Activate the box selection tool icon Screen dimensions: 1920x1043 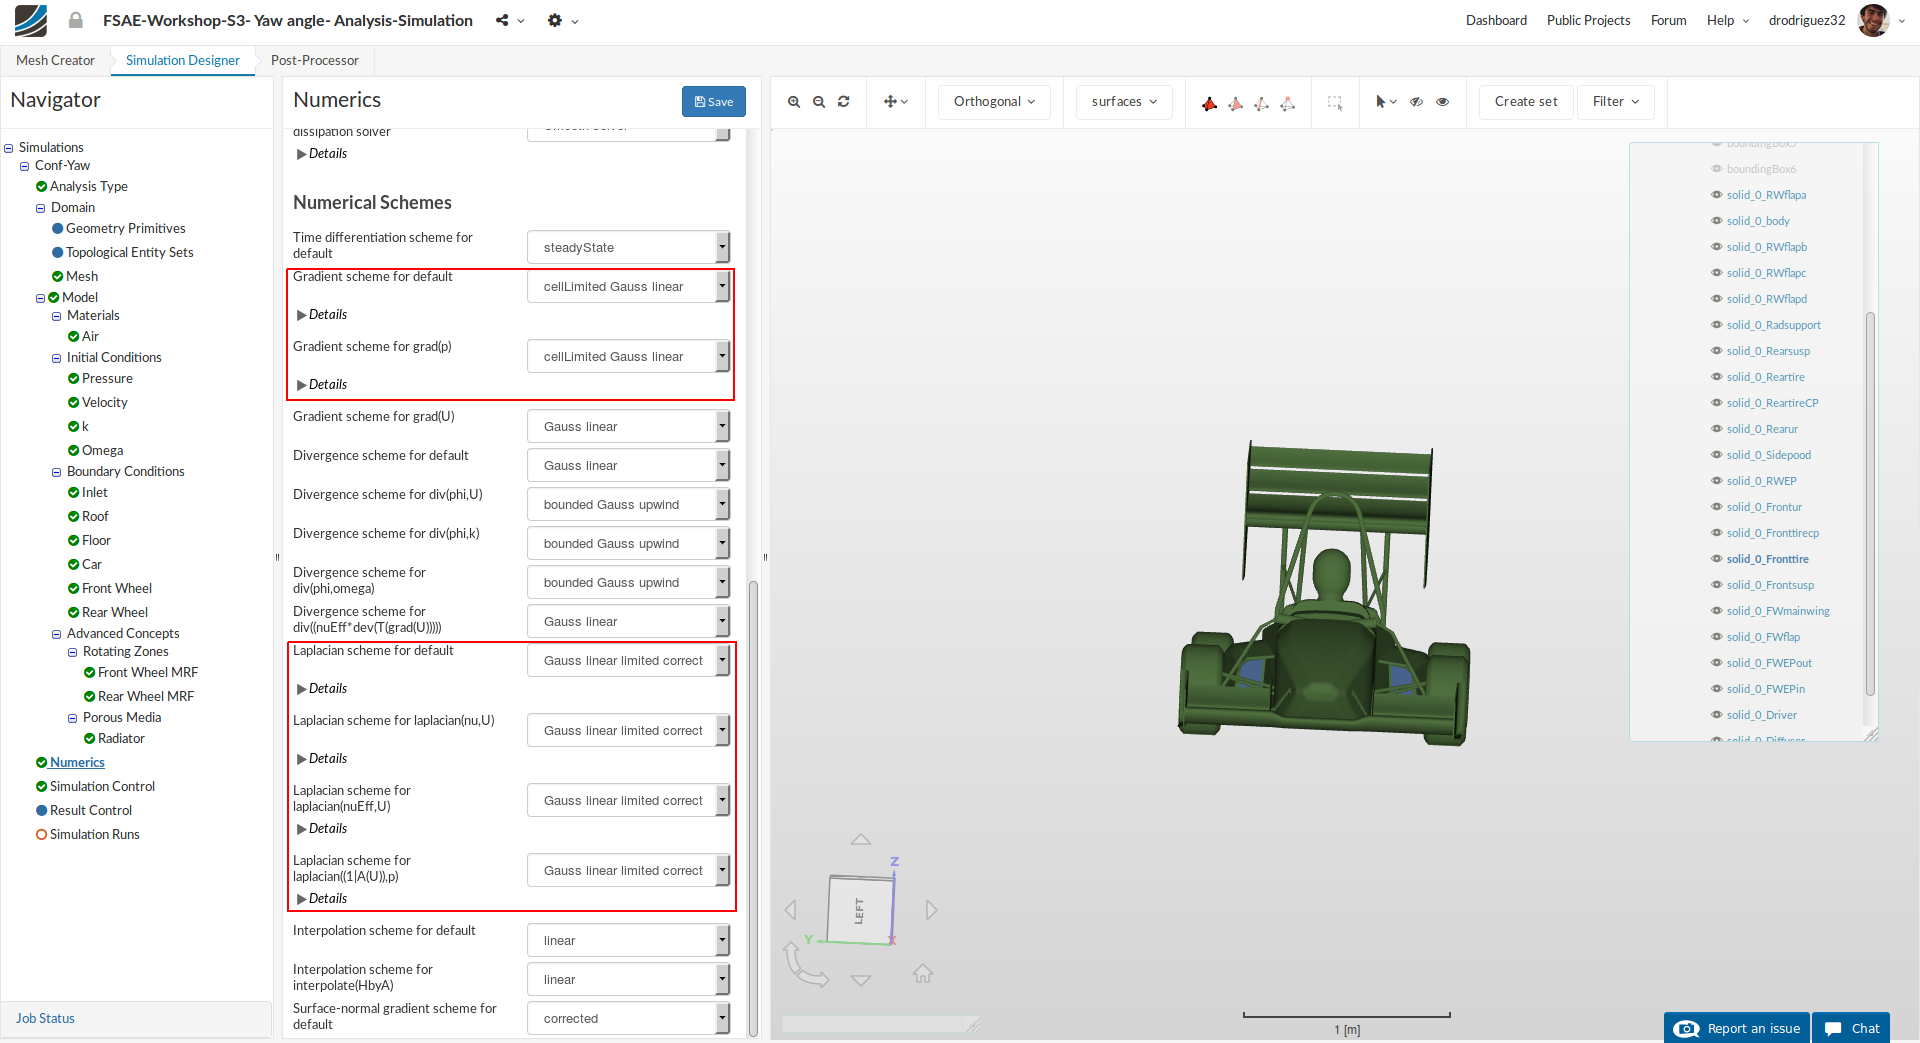point(1334,103)
